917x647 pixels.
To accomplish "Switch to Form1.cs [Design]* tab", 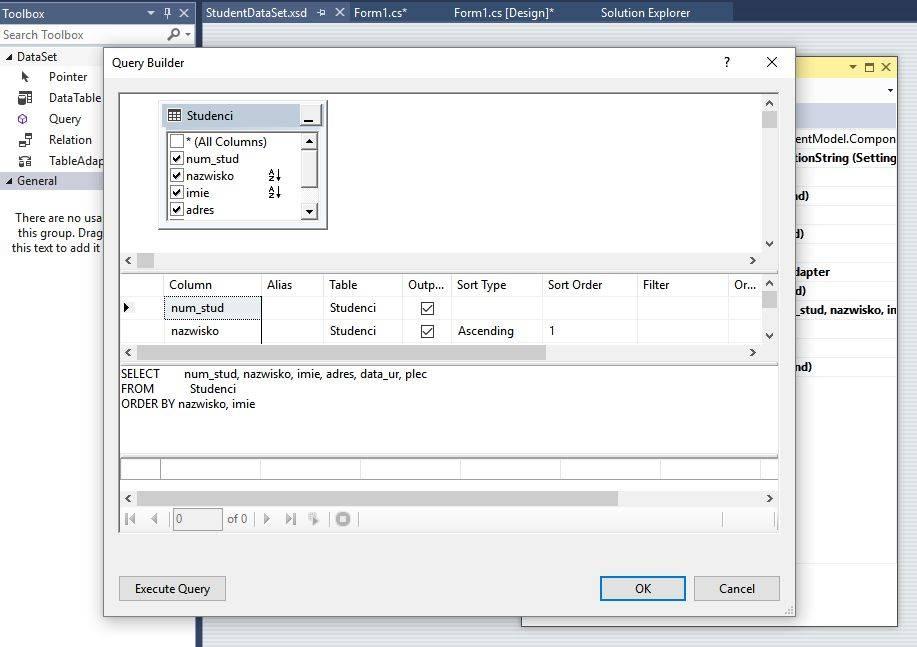I will (x=504, y=13).
